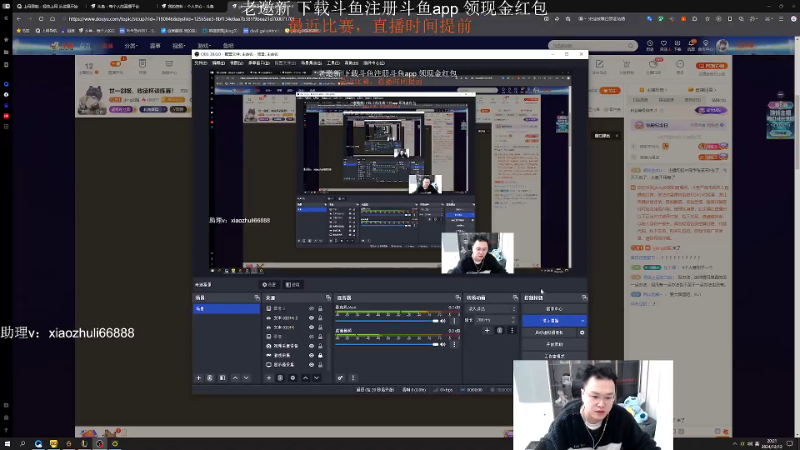Image resolution: width=800 pixels, height=450 pixels.
Task: Toggle visibility of top source row
Action: tap(311, 309)
